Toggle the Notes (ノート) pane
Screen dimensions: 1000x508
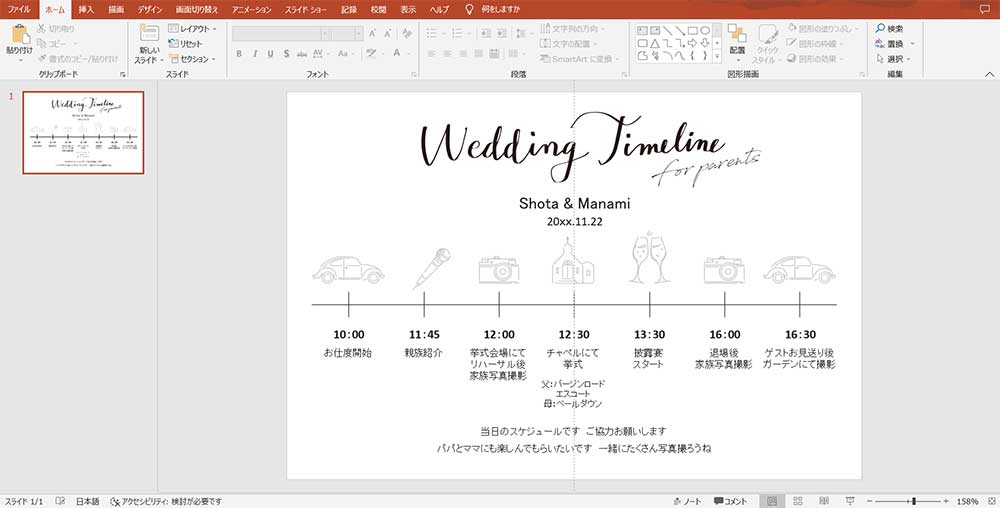click(688, 500)
